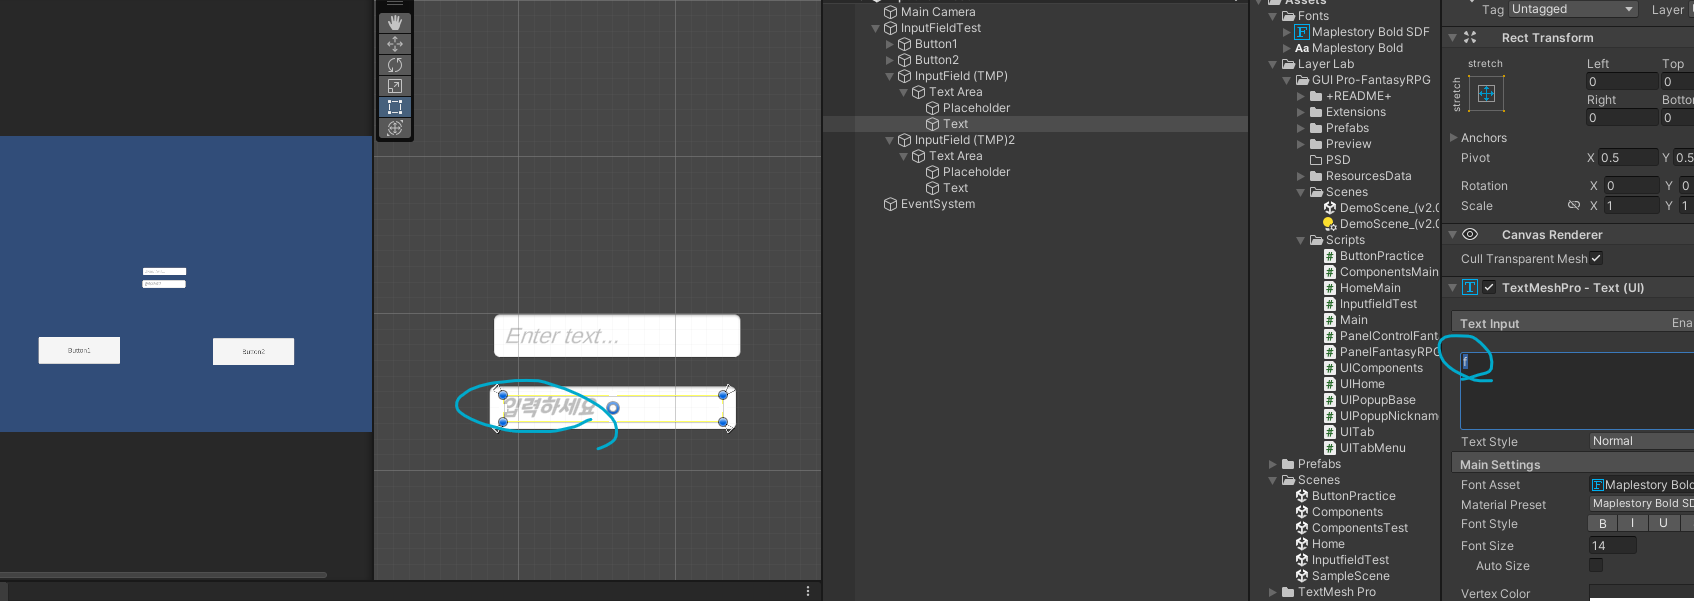Click the Unity scene icon next to SampleScene
This screenshot has height=601, width=1694.
click(x=1302, y=576)
